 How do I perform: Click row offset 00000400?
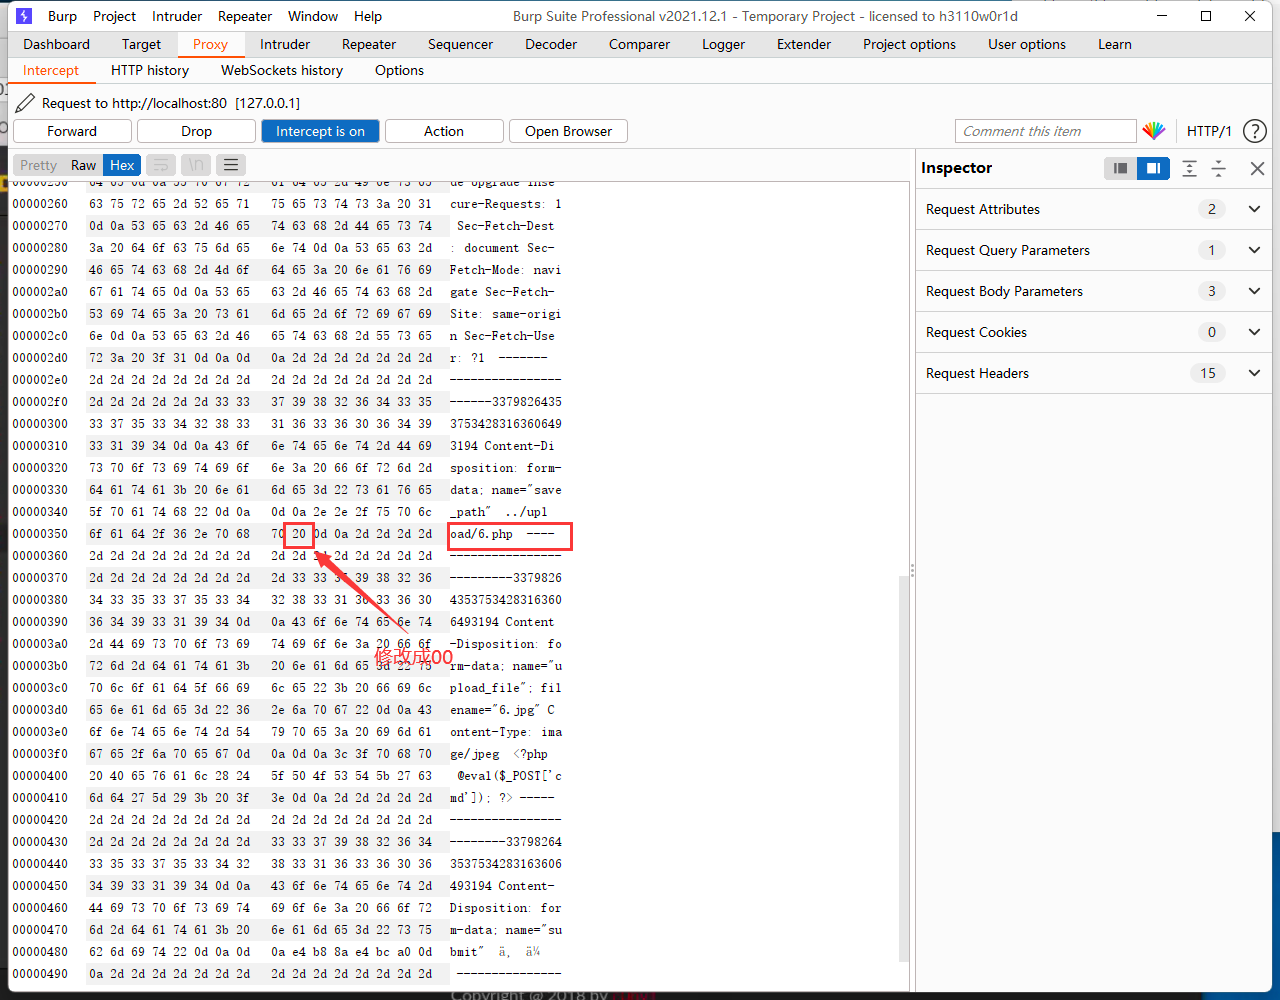(40, 776)
